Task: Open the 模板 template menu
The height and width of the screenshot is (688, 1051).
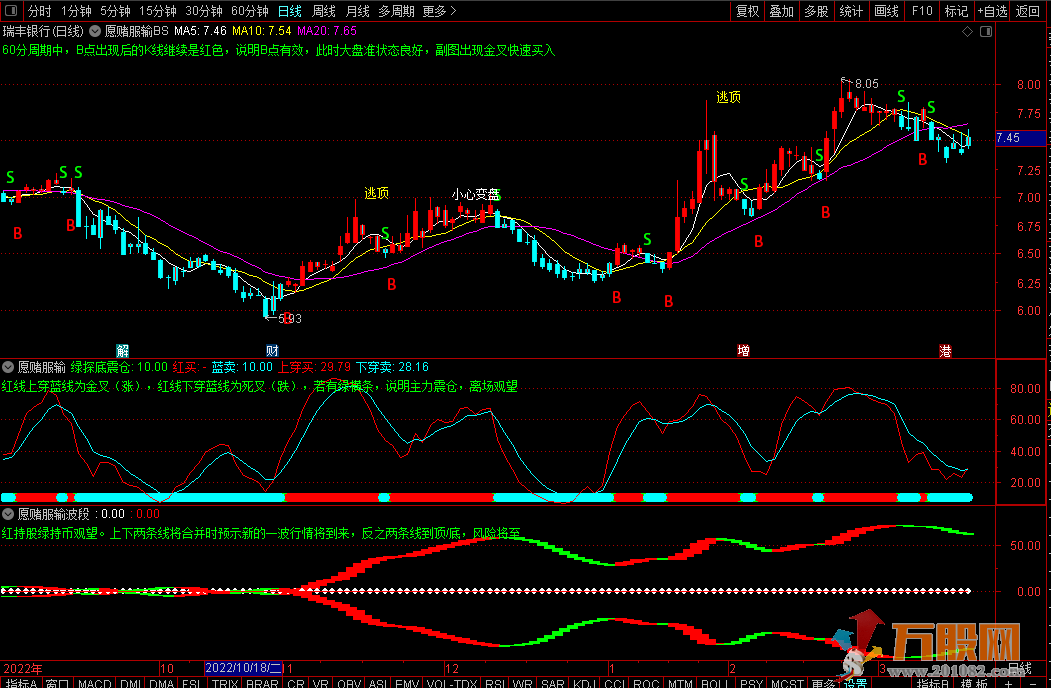Action: tap(975, 683)
